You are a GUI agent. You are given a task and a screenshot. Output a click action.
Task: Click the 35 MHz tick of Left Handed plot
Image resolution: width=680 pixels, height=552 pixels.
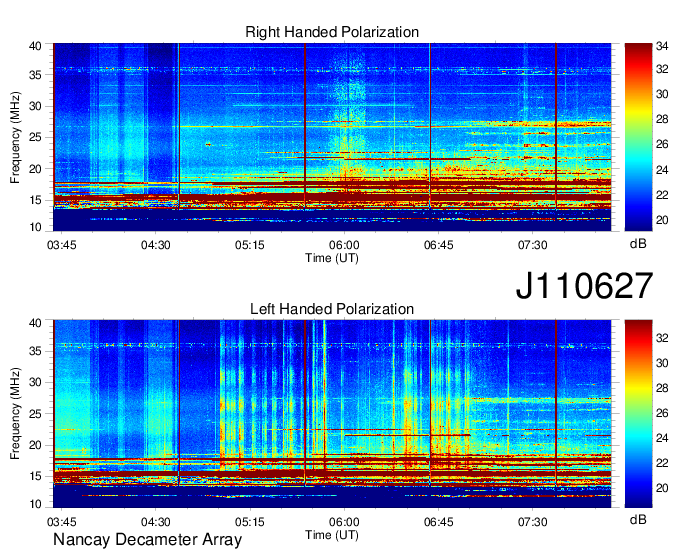click(35, 351)
